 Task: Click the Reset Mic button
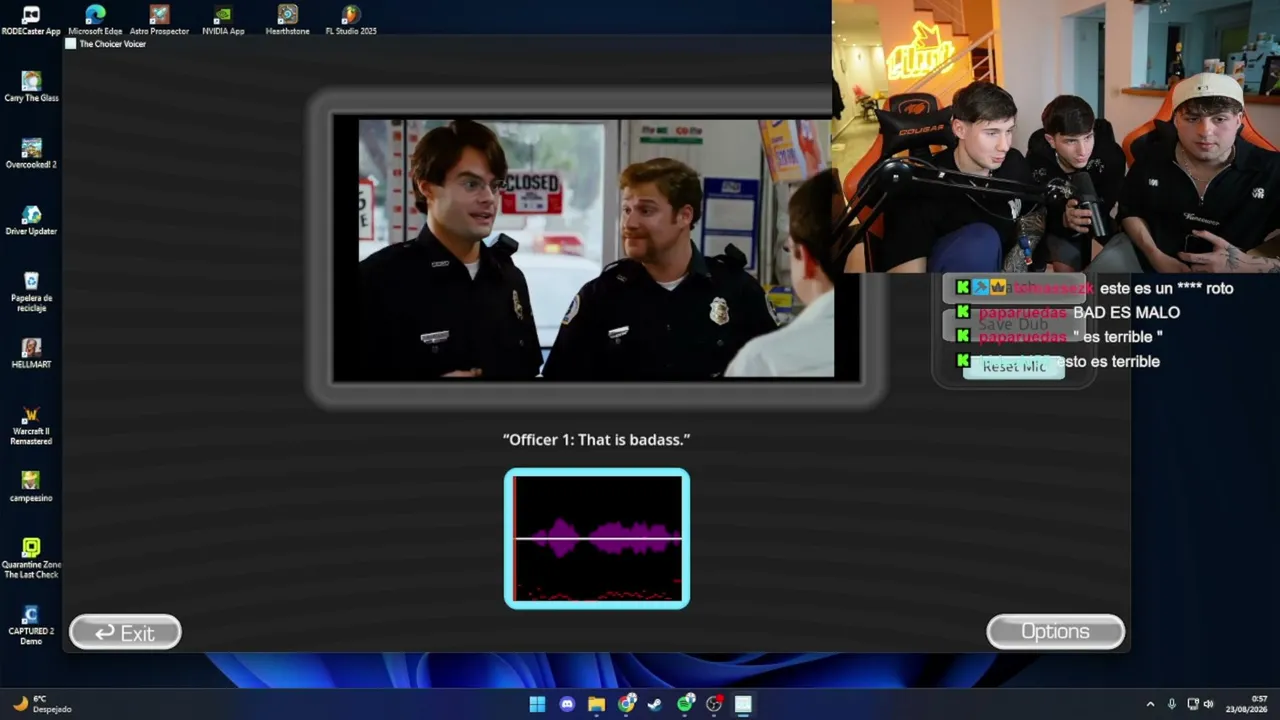(x=1014, y=366)
